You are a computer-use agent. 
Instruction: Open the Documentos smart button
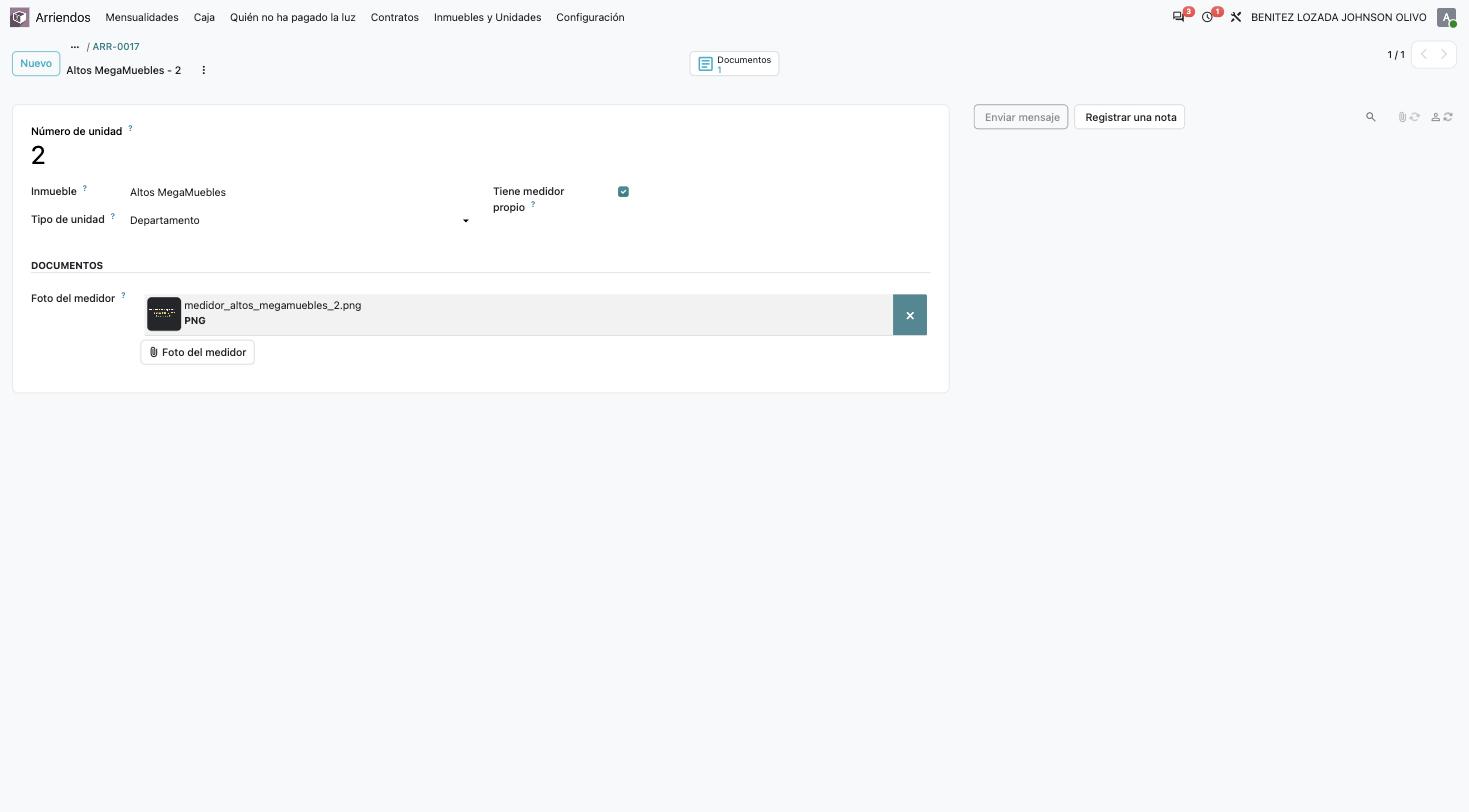[734, 64]
